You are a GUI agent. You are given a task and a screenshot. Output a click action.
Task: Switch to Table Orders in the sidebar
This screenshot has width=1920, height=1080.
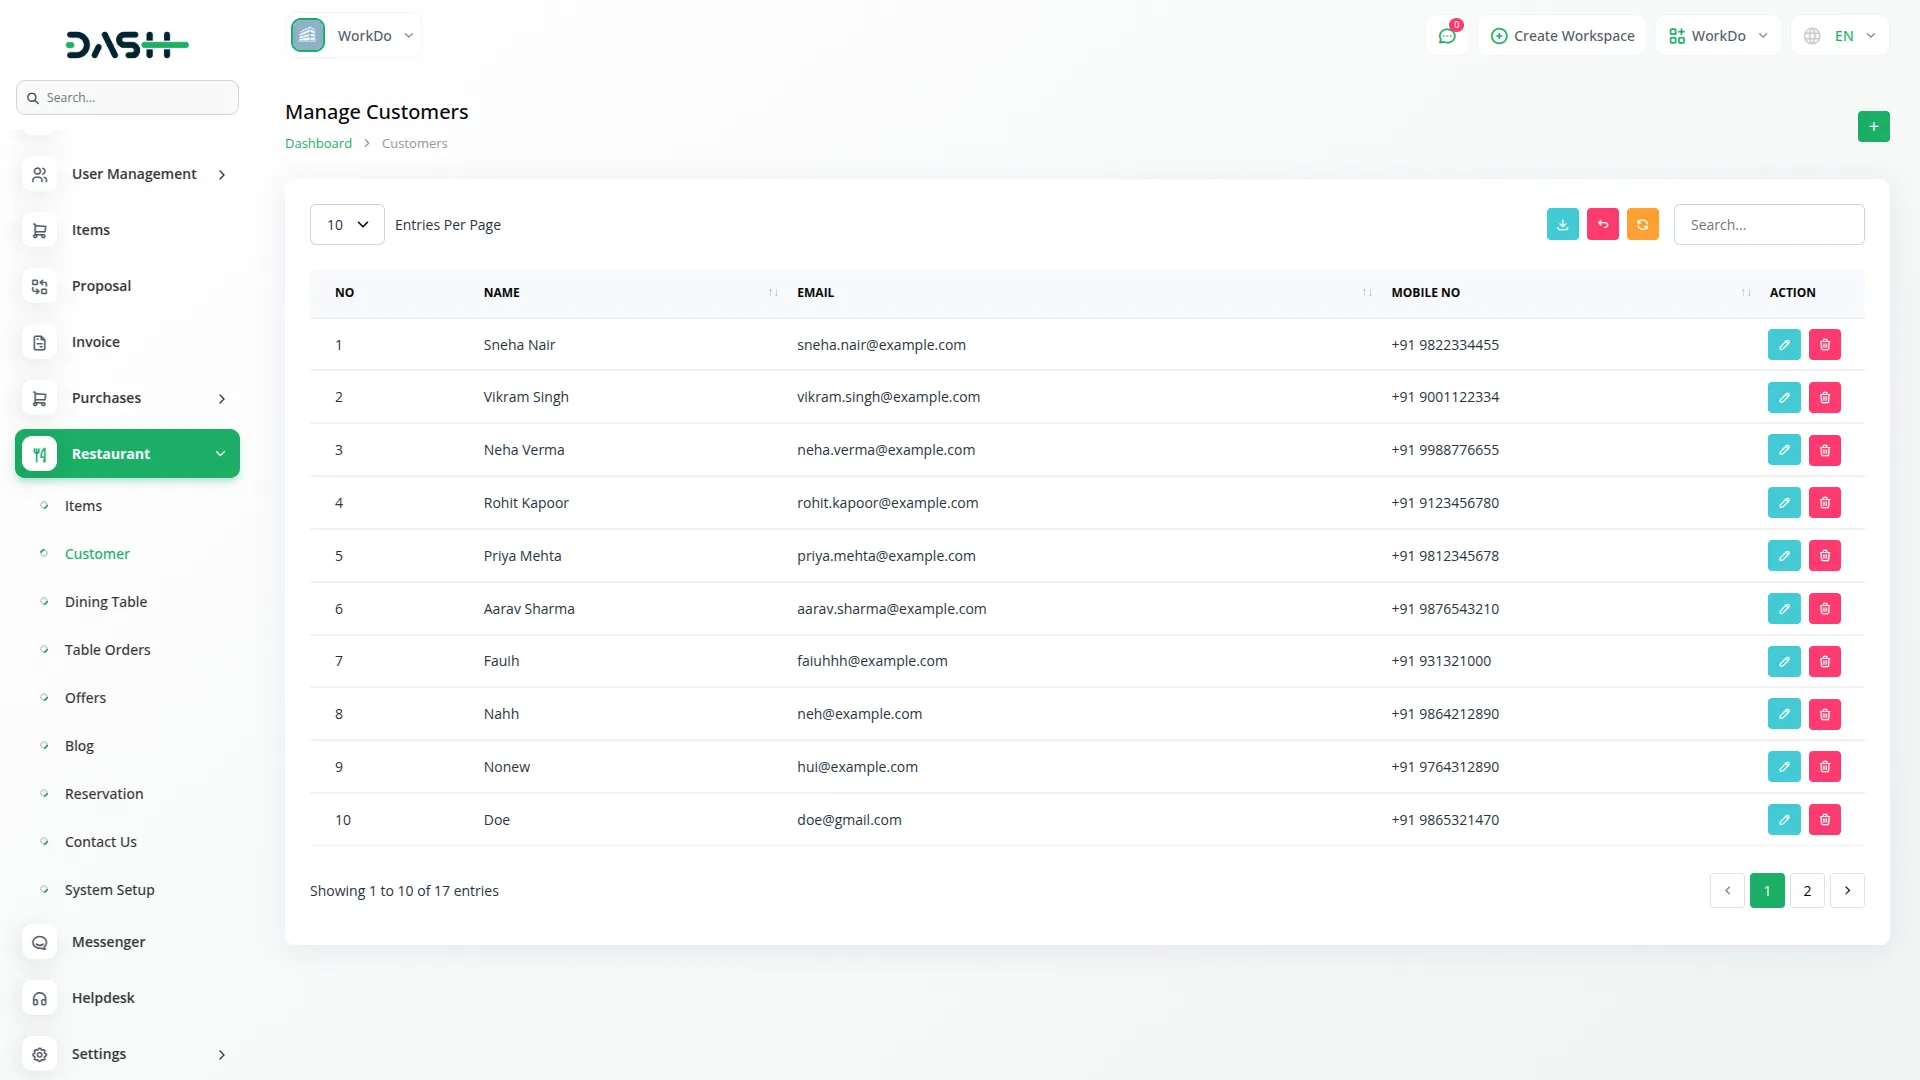(107, 649)
